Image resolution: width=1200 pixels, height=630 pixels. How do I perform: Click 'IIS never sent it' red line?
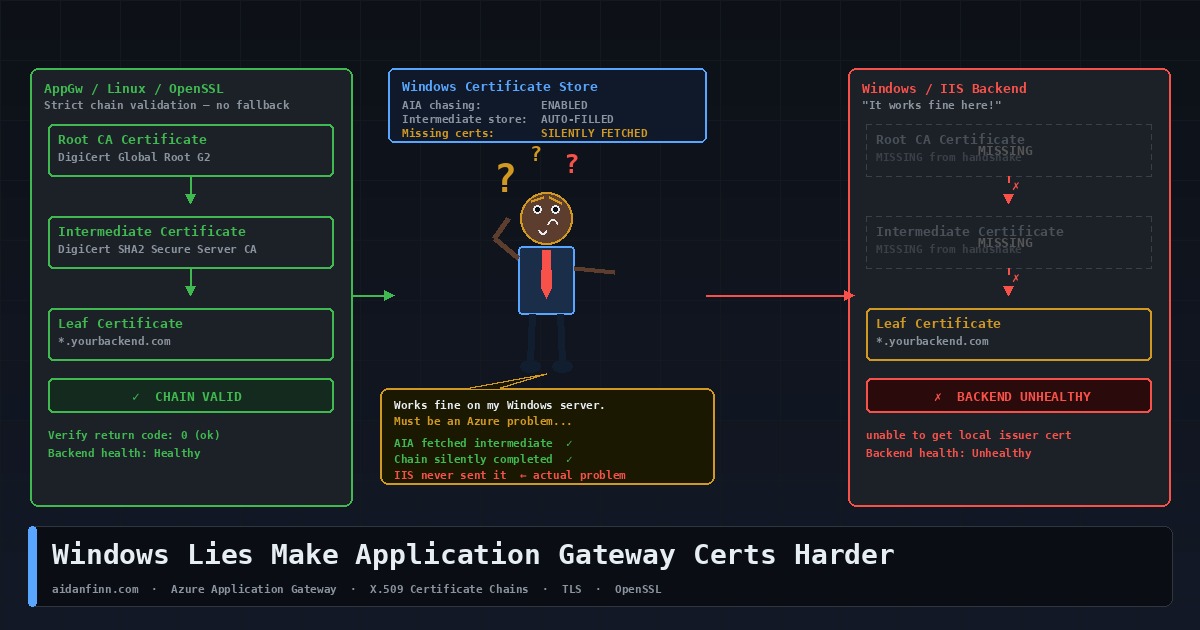tap(510, 475)
